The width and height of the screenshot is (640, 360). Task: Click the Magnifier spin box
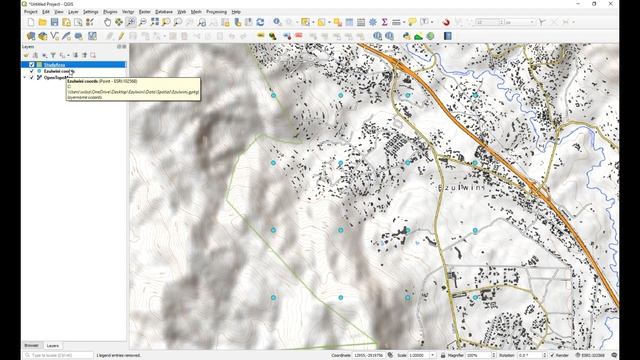[x=481, y=355]
